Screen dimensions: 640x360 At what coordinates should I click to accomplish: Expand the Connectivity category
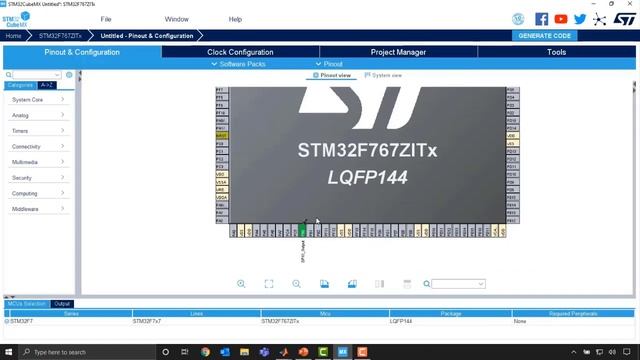pos(38,146)
